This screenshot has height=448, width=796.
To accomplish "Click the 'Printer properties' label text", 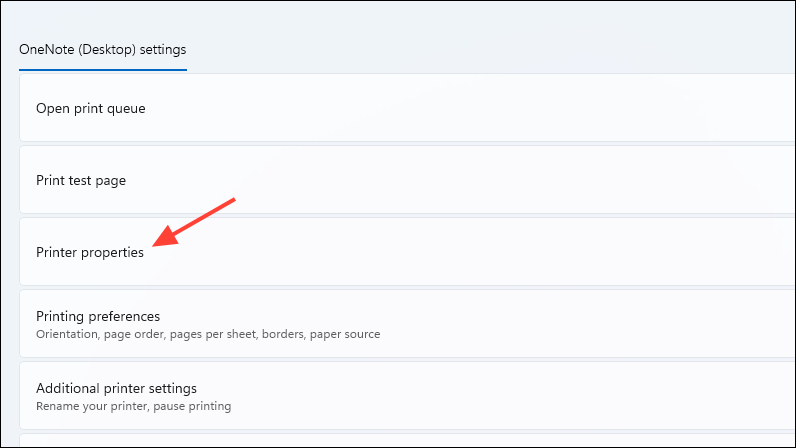I will point(89,253).
